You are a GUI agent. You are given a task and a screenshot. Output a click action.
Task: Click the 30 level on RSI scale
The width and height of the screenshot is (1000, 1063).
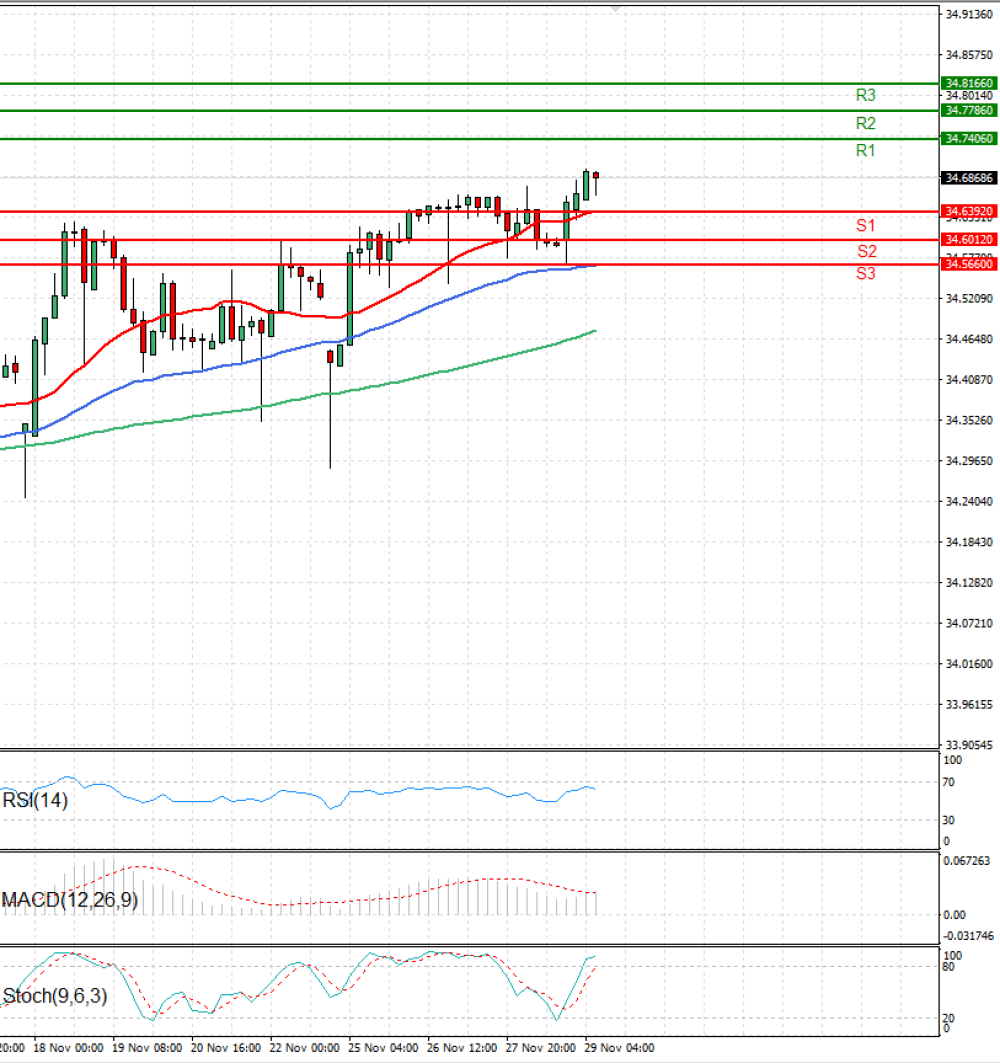pyautogui.click(x=948, y=820)
